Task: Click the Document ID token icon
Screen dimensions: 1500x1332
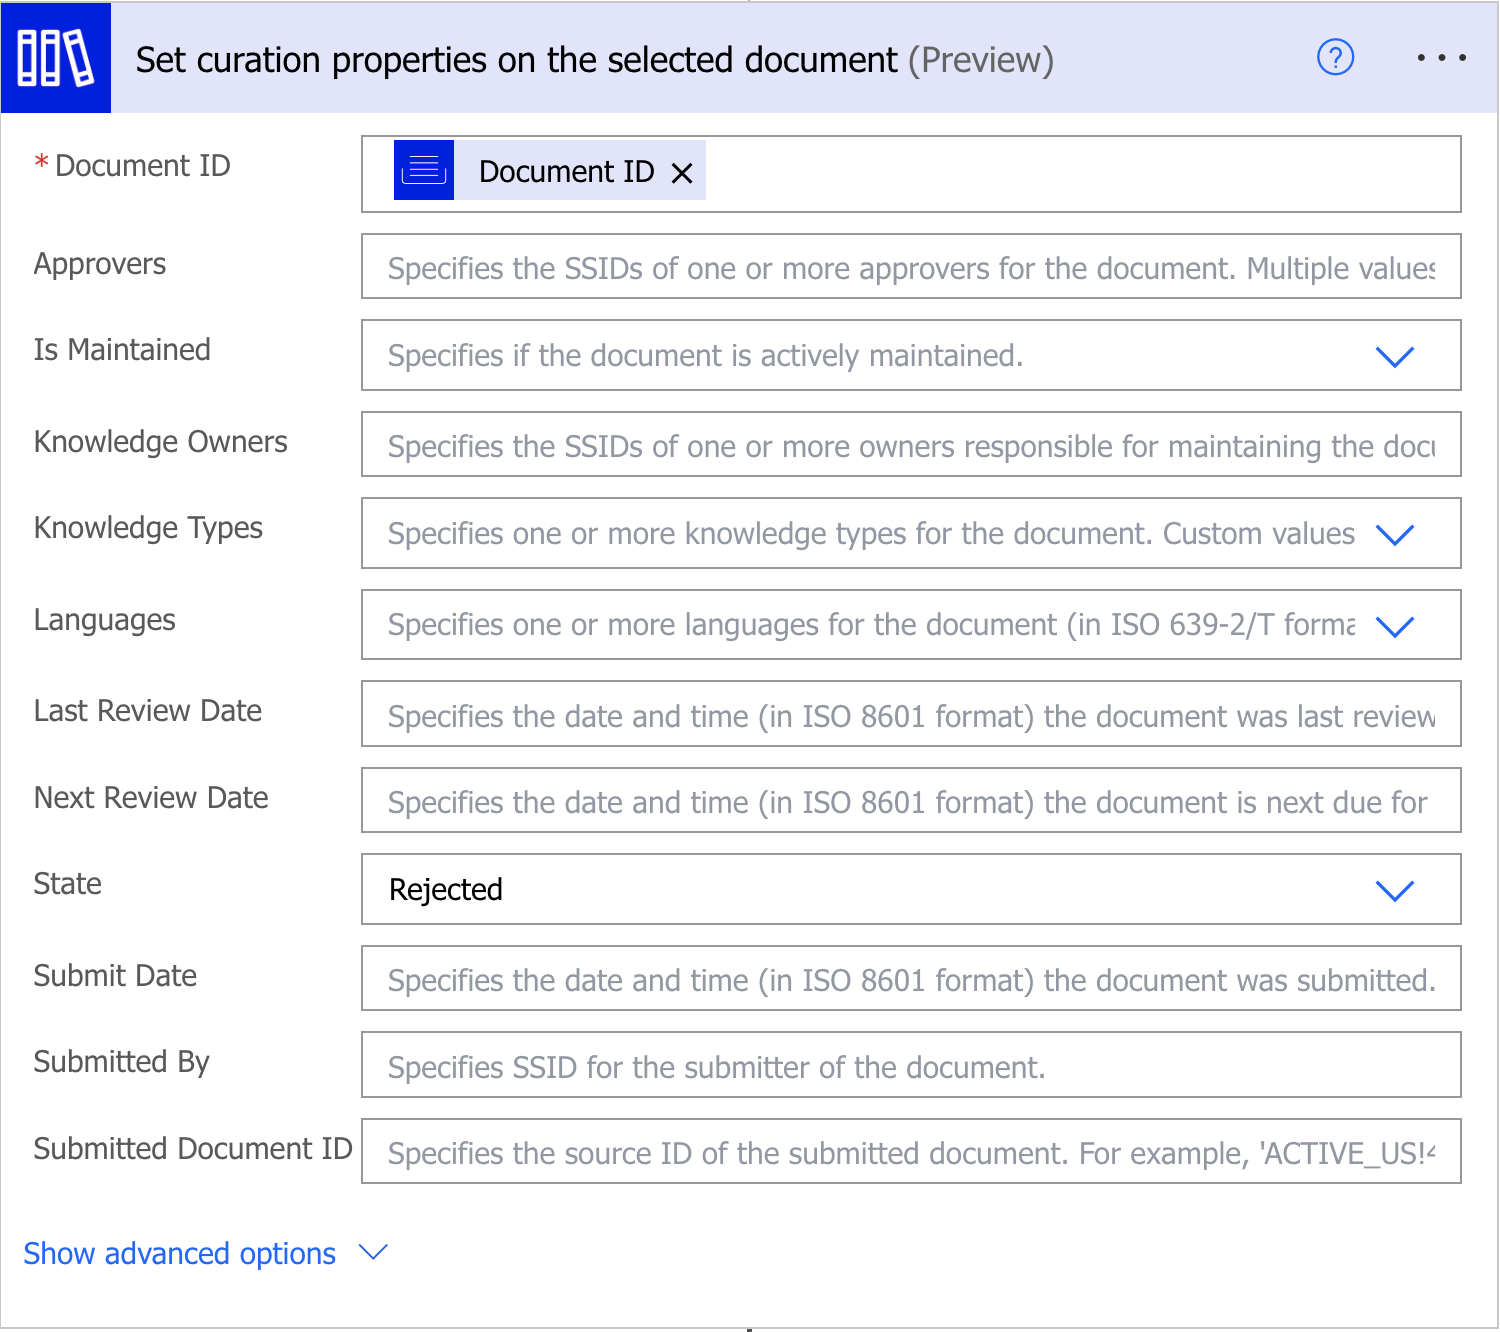Action: coord(424,171)
